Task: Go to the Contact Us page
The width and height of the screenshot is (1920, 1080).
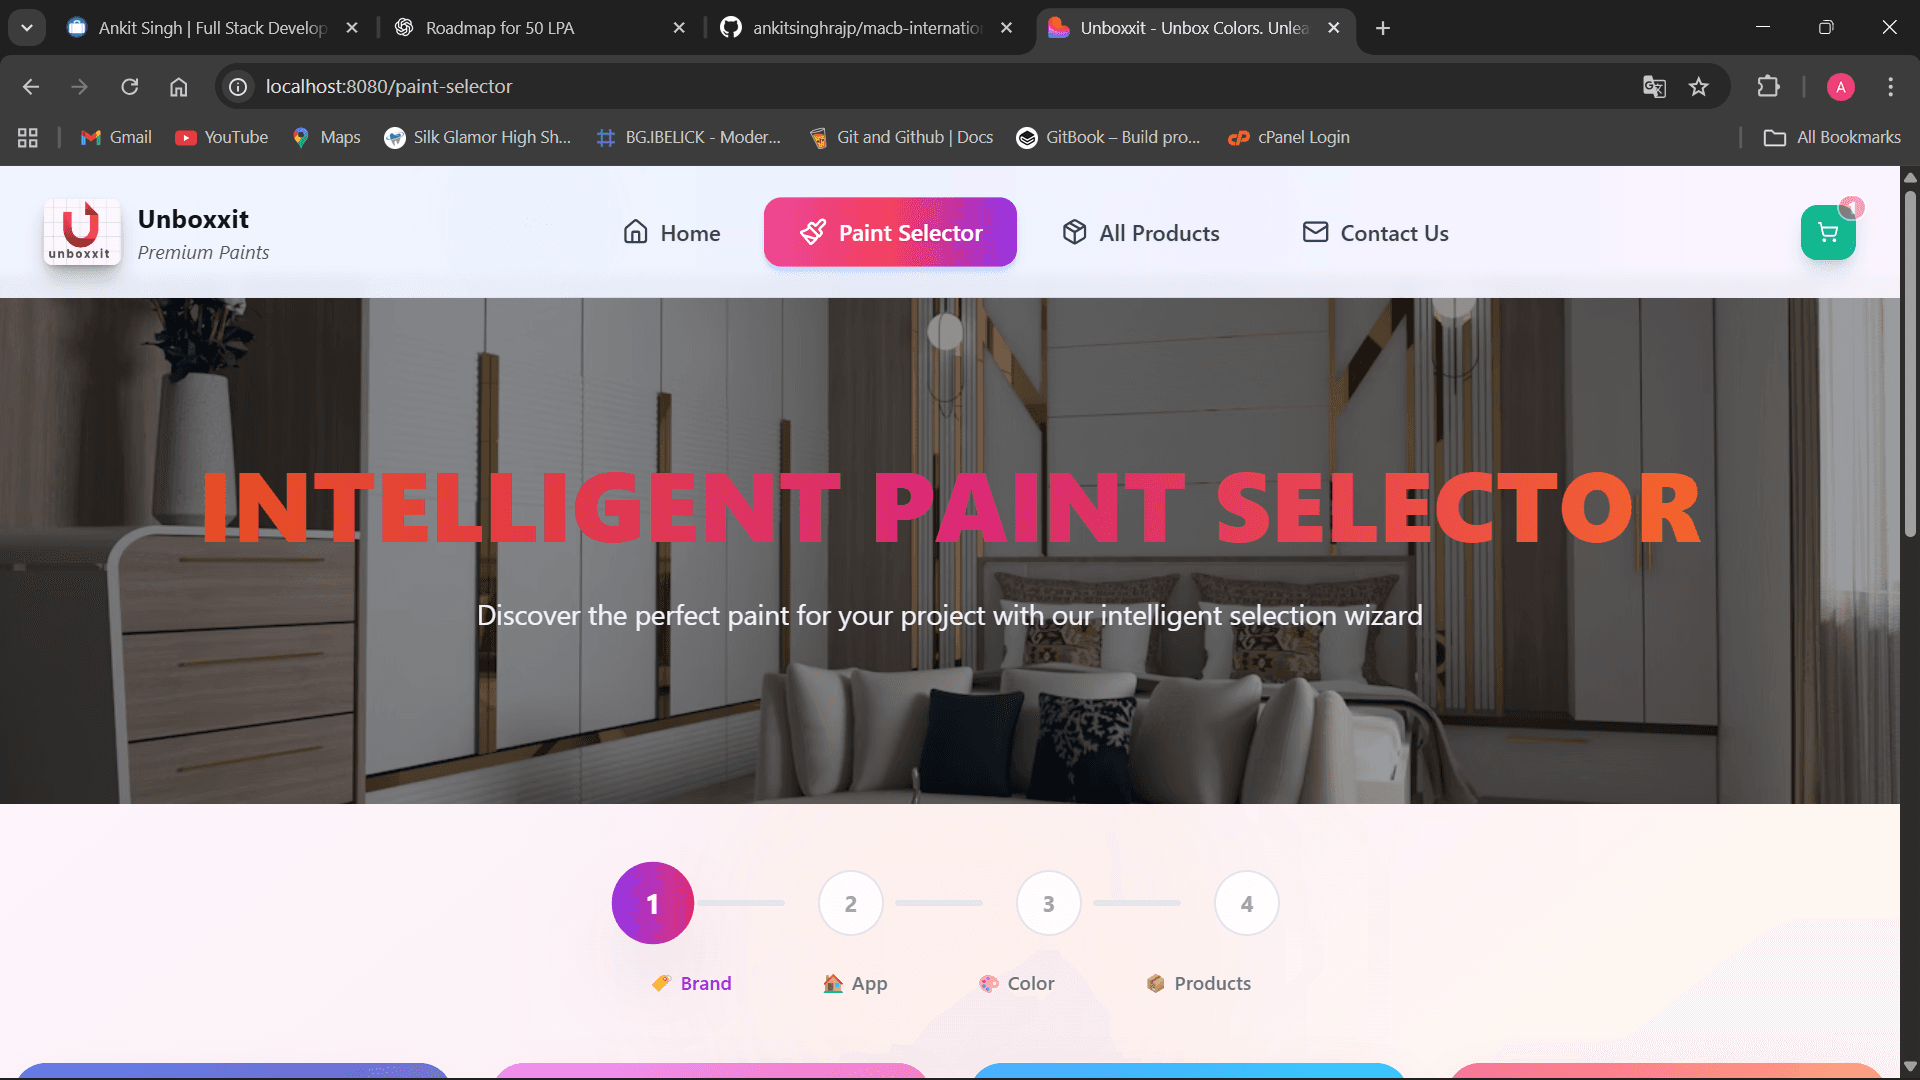Action: [x=1375, y=233]
